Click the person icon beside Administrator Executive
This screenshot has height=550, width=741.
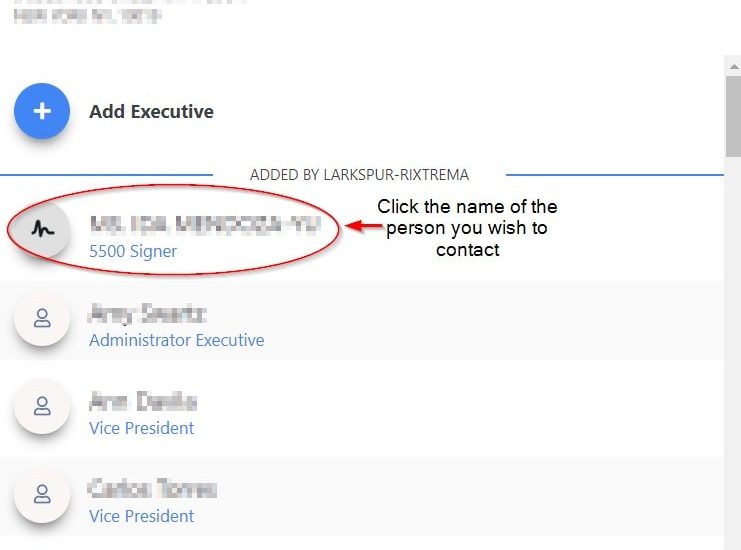(x=42, y=318)
